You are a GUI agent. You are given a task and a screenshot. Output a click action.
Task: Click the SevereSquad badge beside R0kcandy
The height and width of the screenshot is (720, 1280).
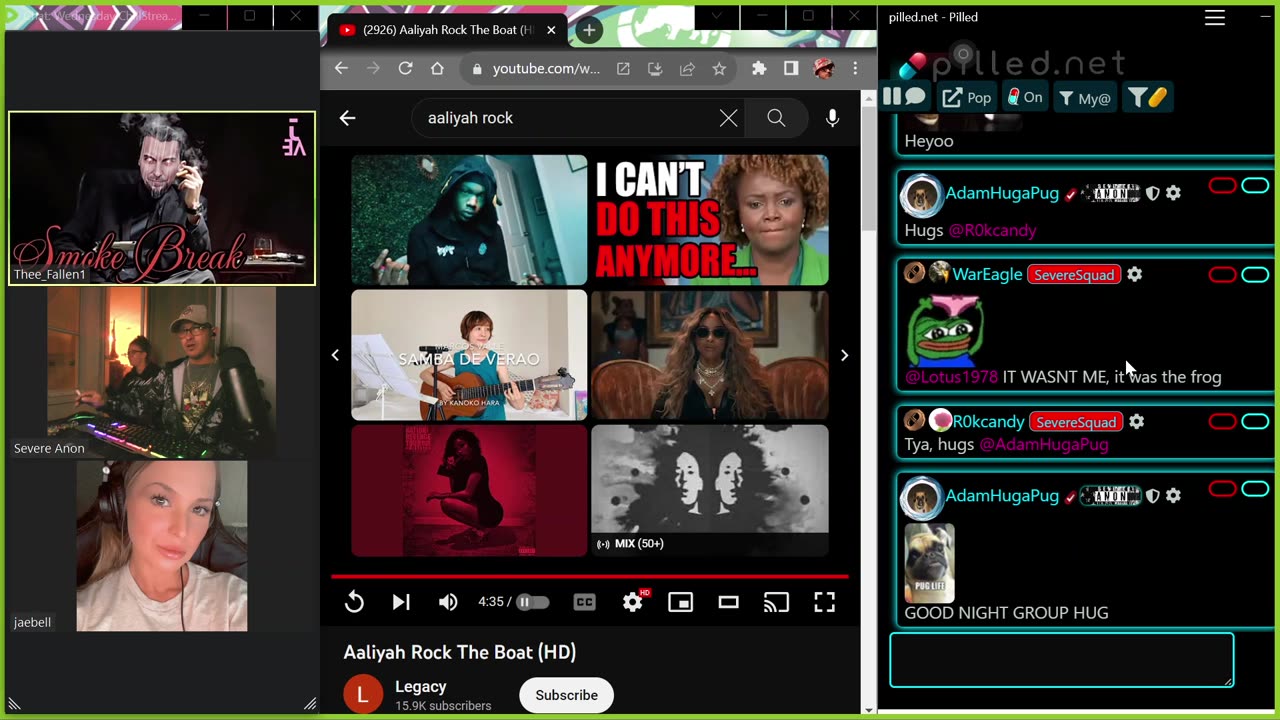[x=1076, y=422]
